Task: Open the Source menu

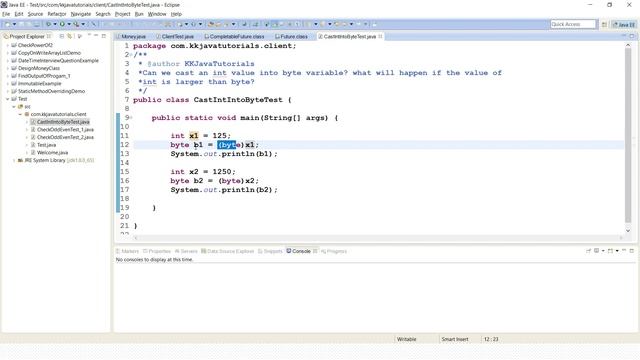Action: click(x=35, y=14)
